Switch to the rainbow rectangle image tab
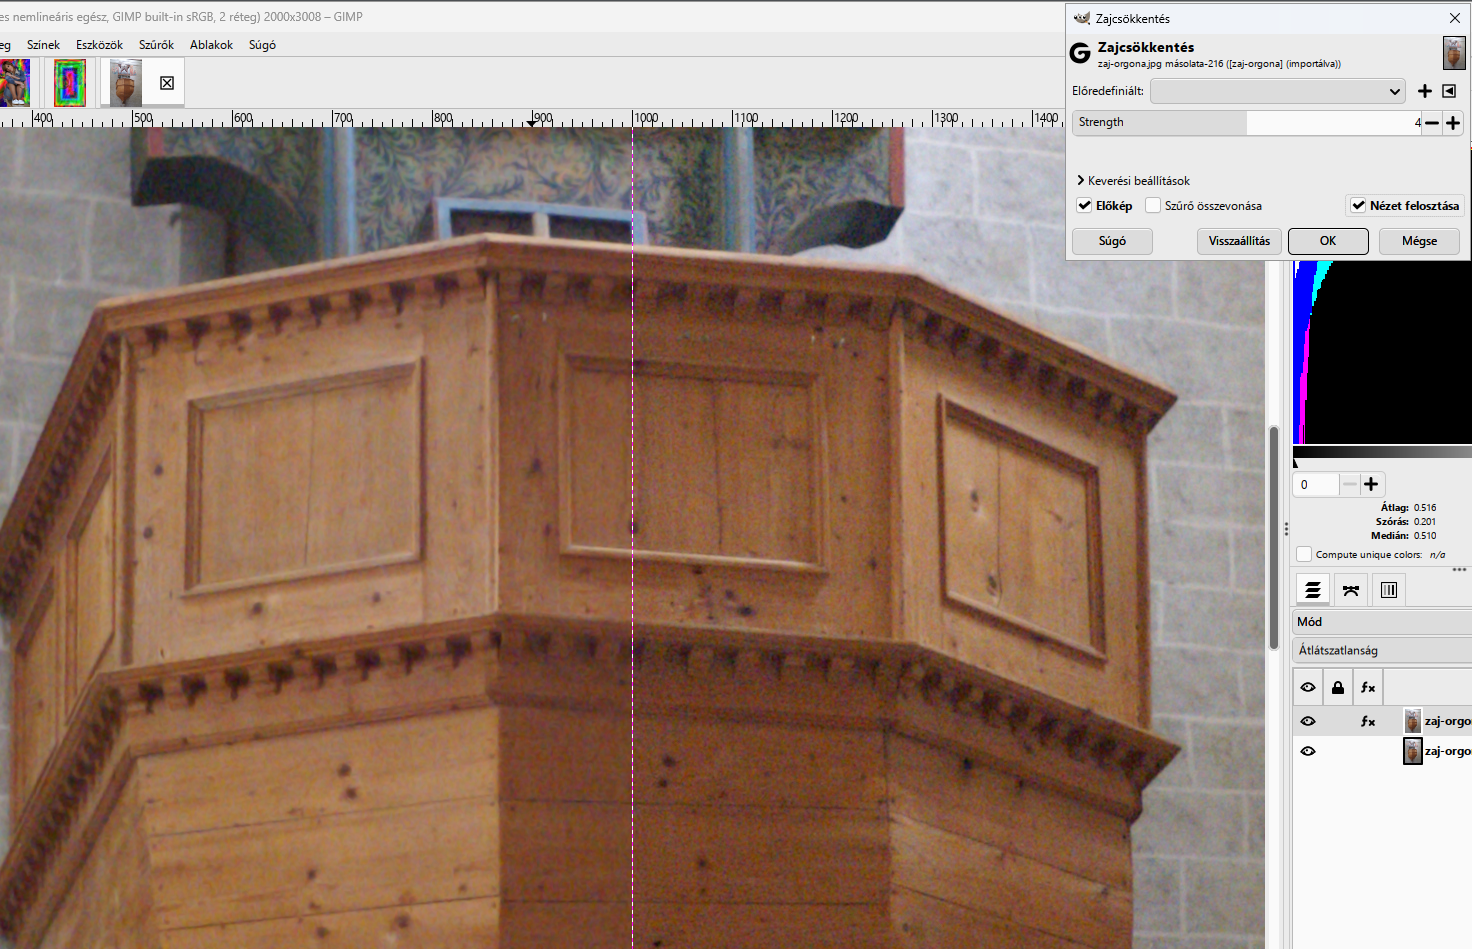This screenshot has height=949, width=1472. (70, 82)
